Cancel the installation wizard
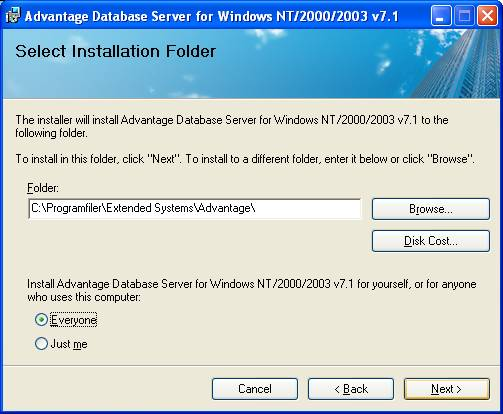Viewport: 503px width, 414px height. (255, 389)
